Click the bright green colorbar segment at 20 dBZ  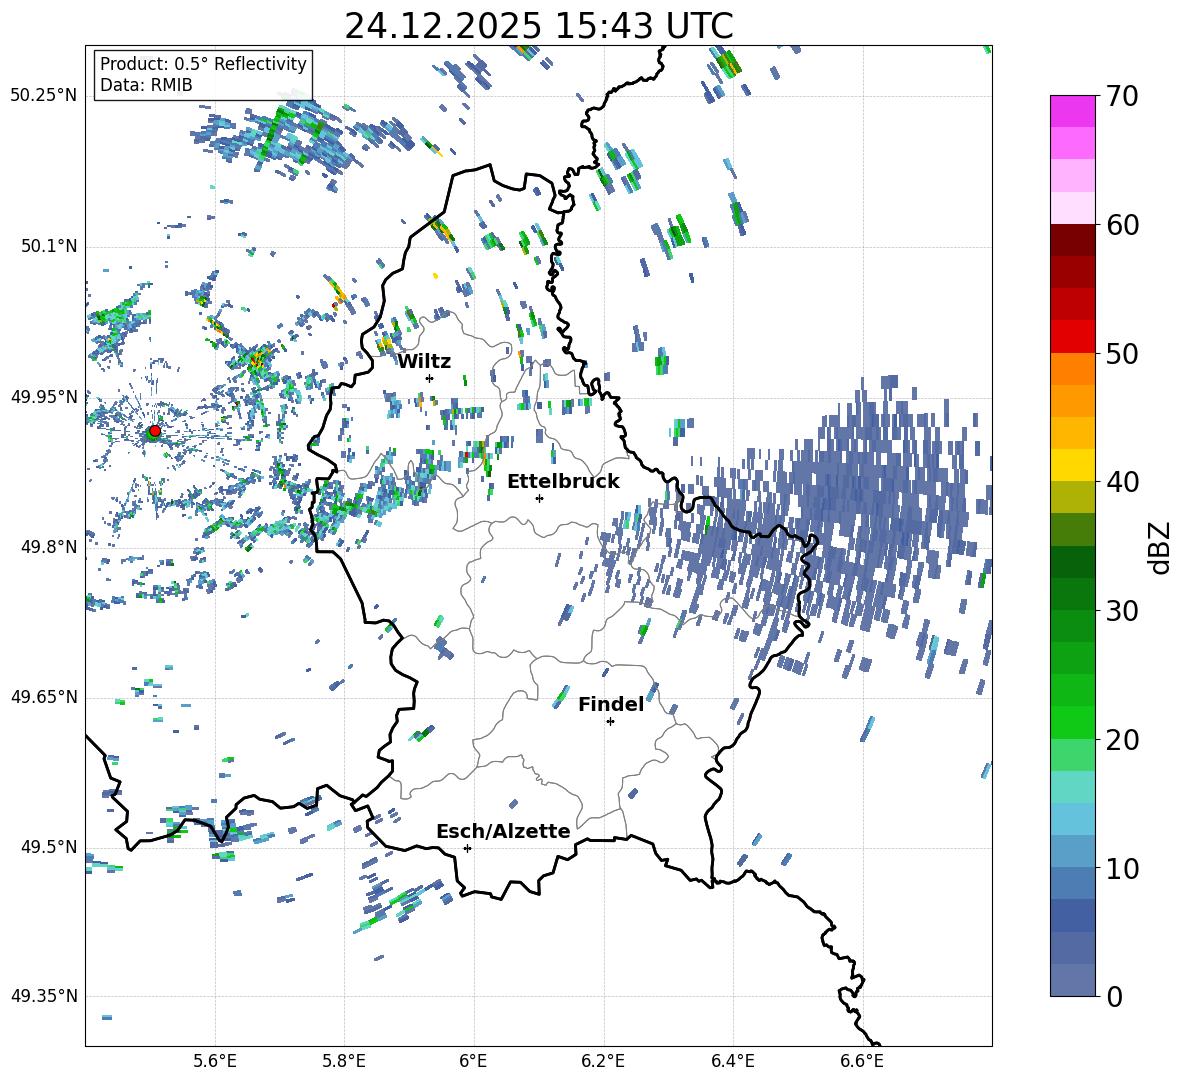pos(1072,722)
